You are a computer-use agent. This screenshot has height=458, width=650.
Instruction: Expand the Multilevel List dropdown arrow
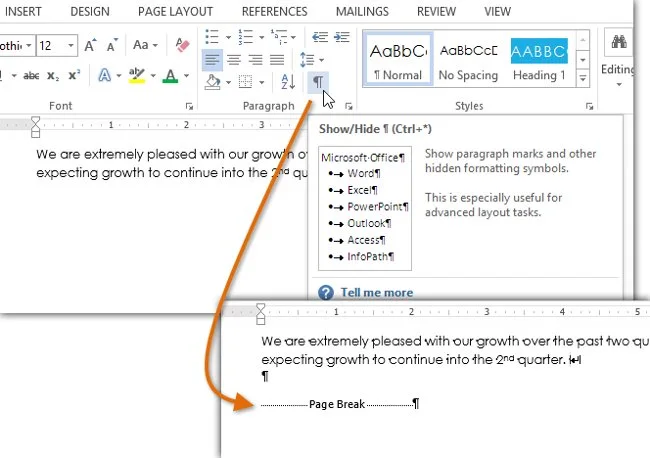[x=293, y=37]
